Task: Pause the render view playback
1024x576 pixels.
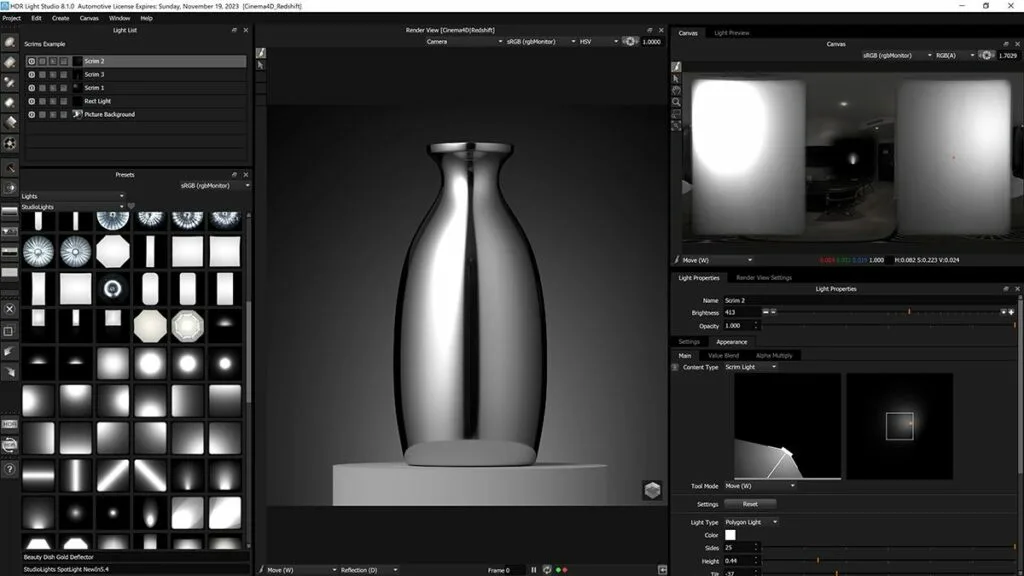Action: [534, 570]
